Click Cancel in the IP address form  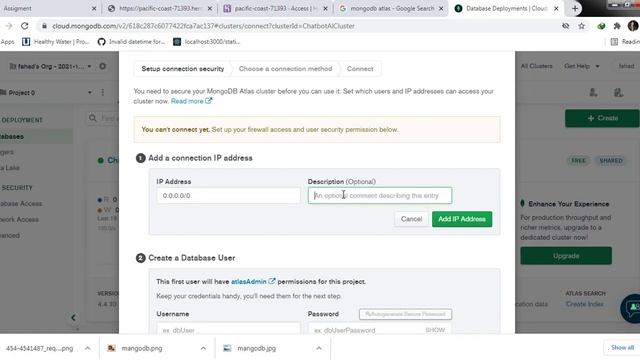(411, 219)
